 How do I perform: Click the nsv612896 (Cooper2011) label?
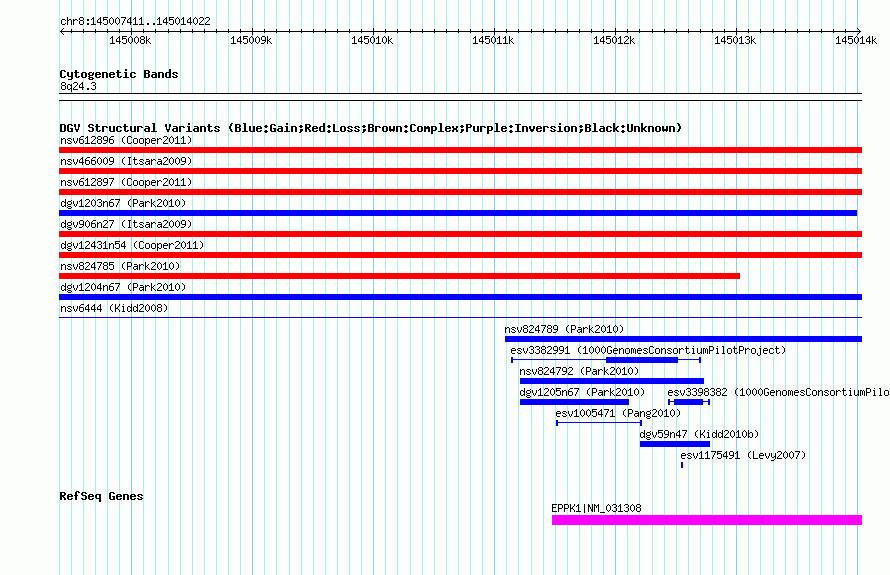pyautogui.click(x=126, y=140)
